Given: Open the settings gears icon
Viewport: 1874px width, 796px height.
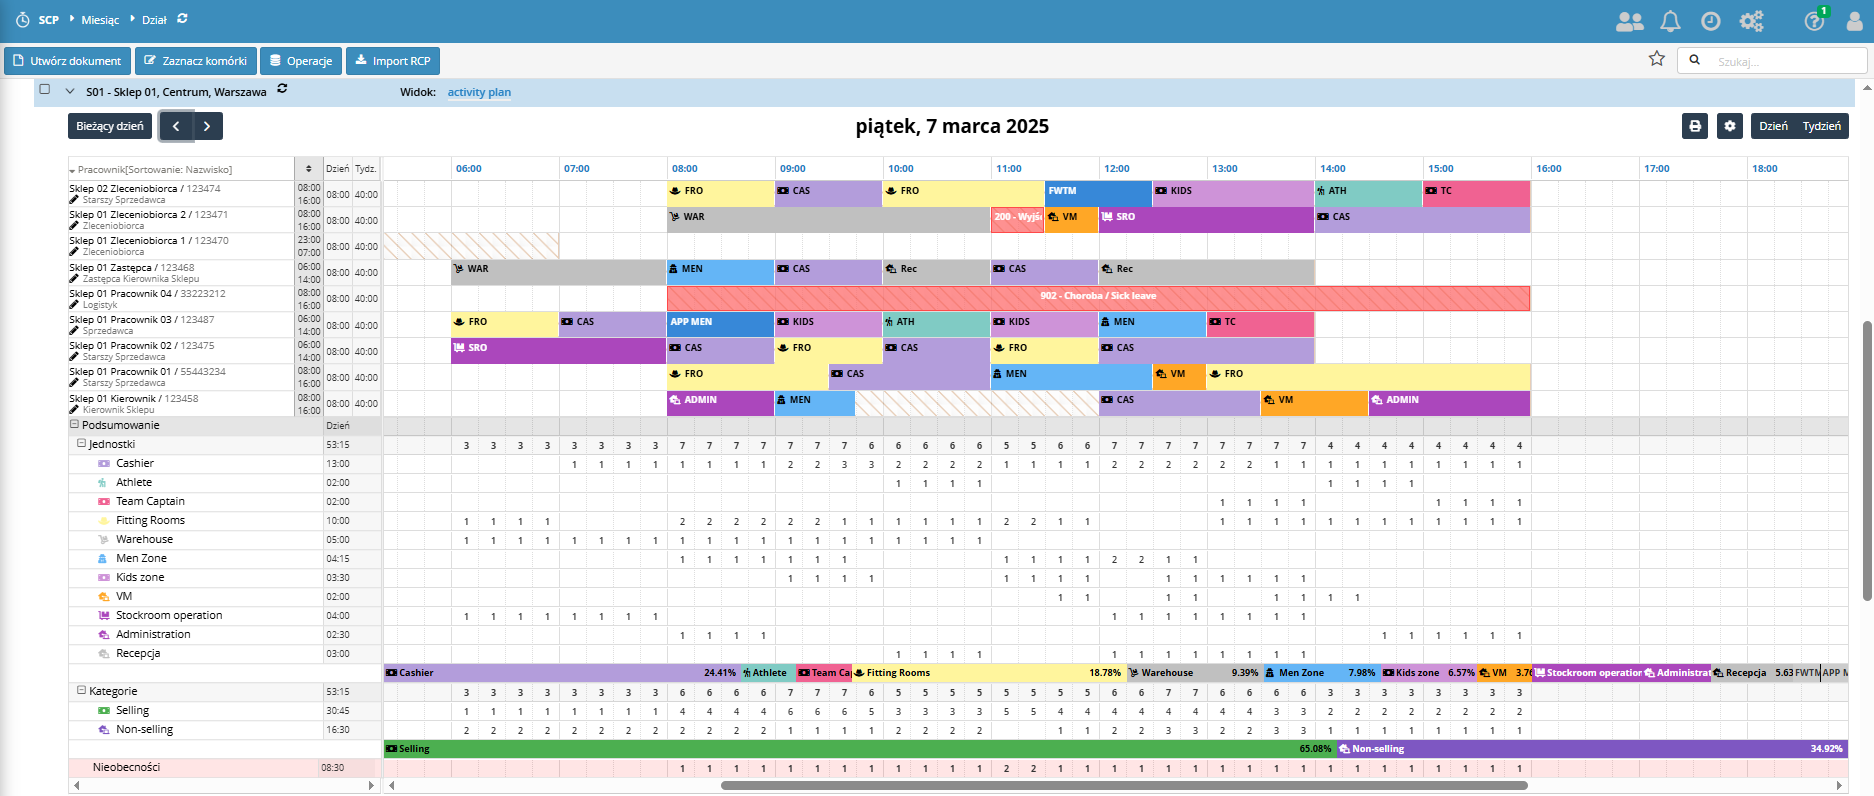Looking at the screenshot, I should [x=1752, y=21].
